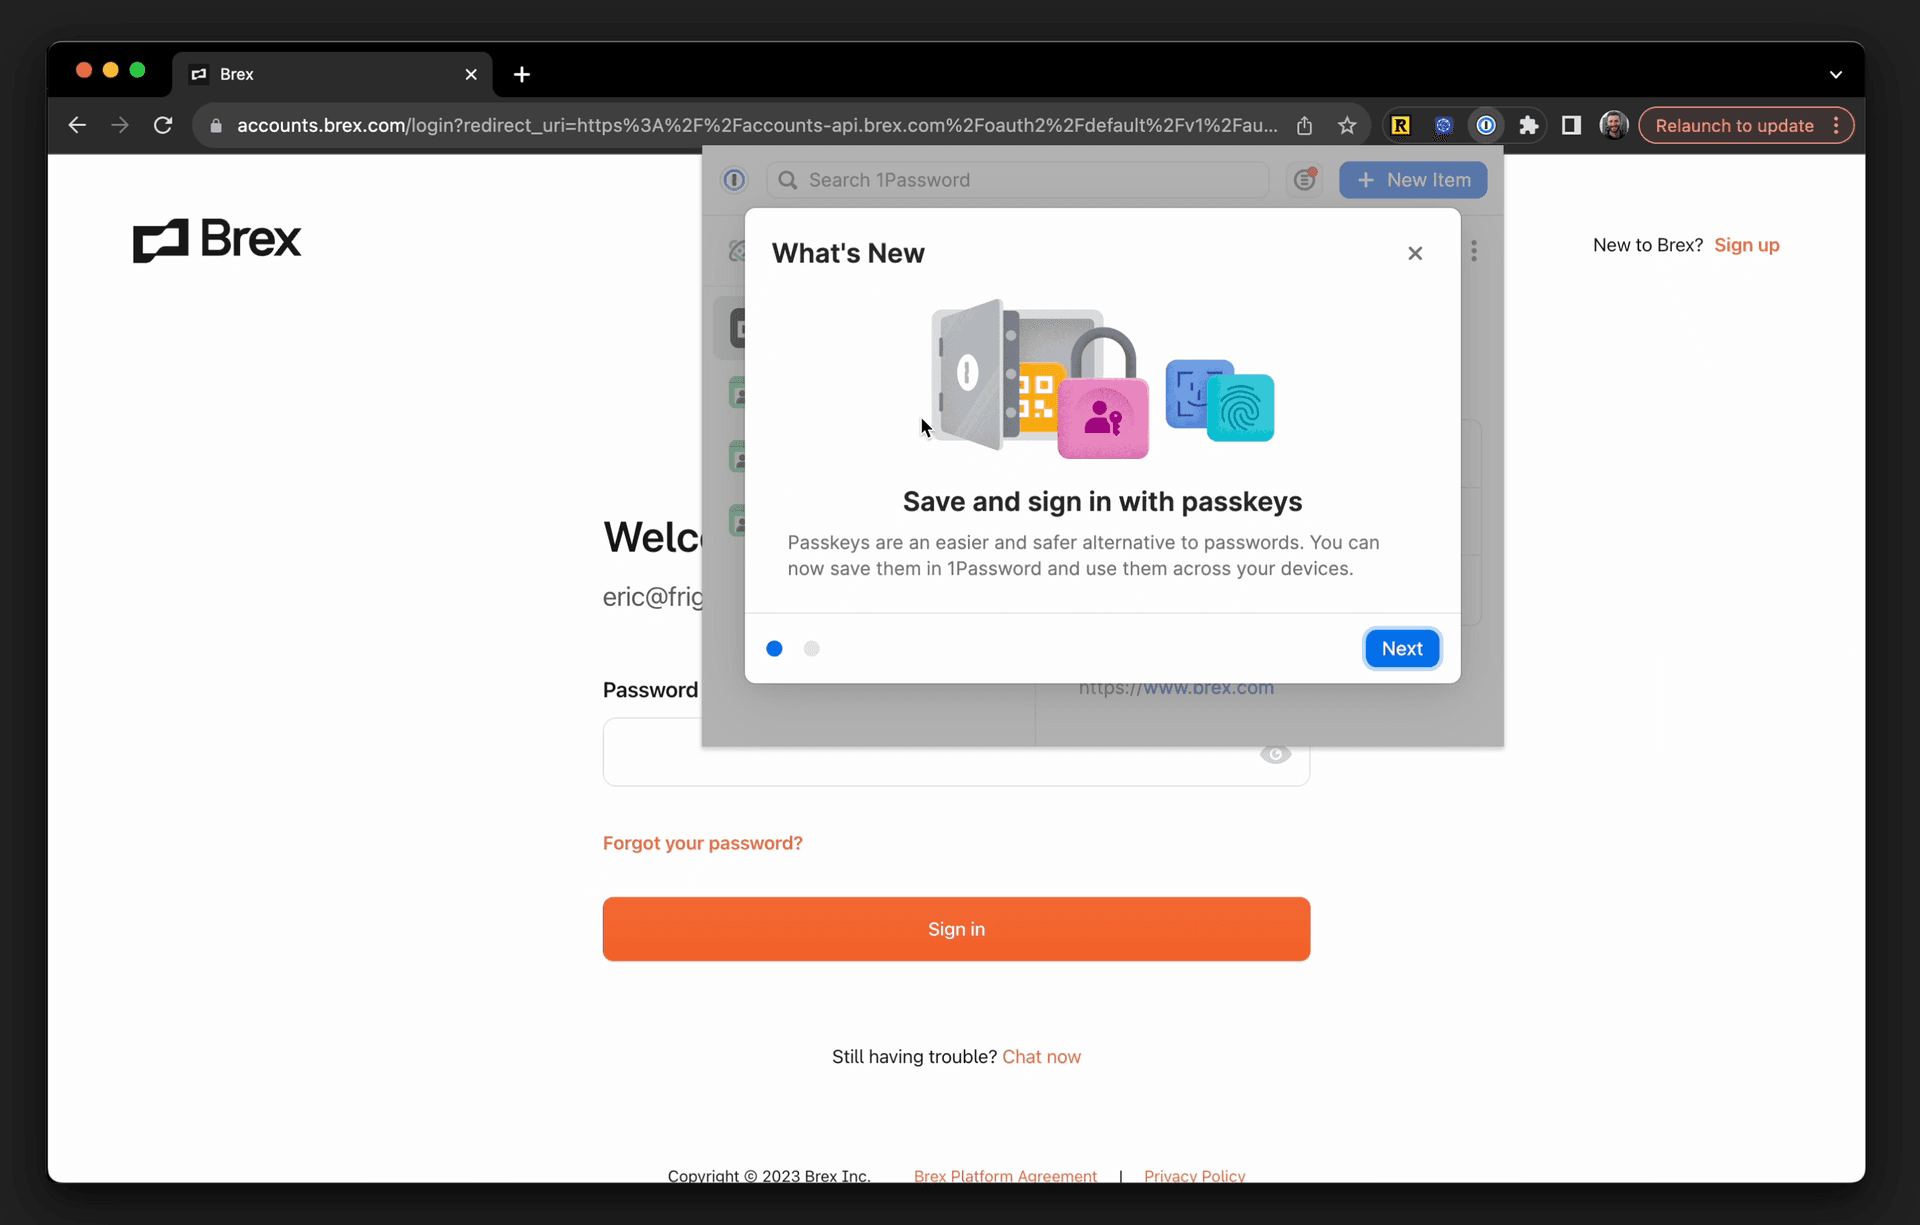This screenshot has width=1920, height=1225.
Task: Toggle the password visibility eye icon
Action: point(1275,753)
